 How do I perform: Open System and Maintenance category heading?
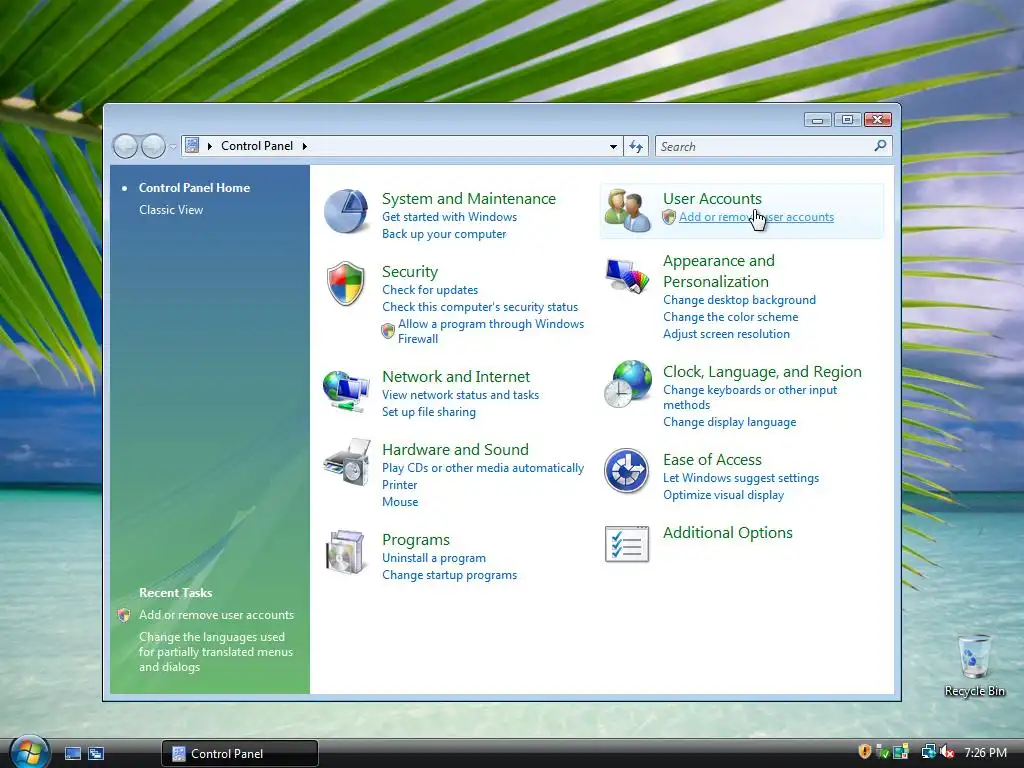click(x=469, y=199)
